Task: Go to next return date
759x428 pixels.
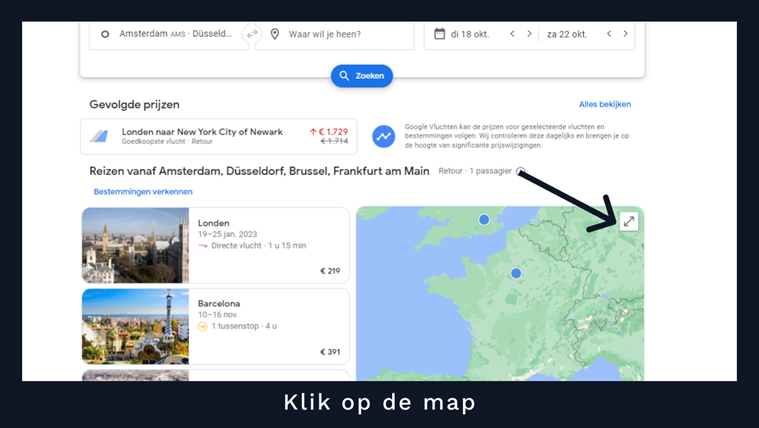Action: coord(626,34)
